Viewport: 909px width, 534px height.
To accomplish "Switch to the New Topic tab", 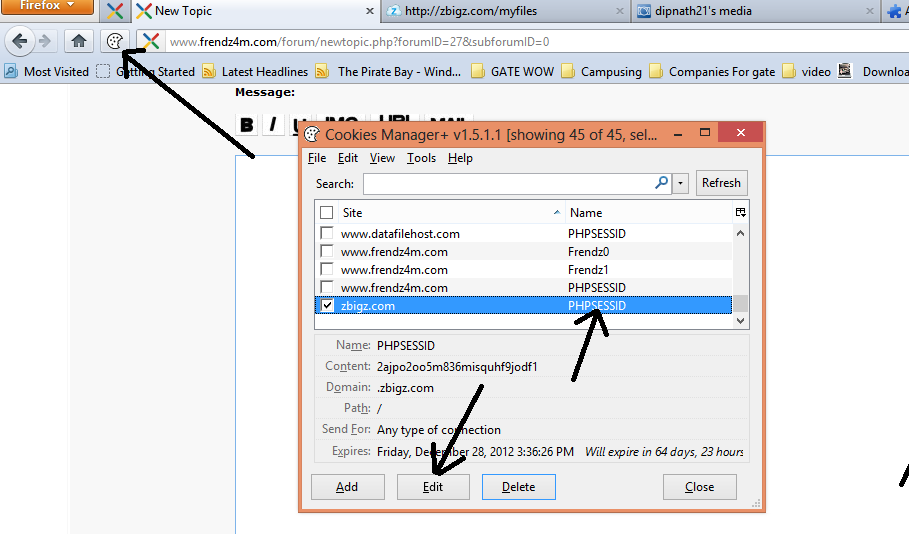I will pyautogui.click(x=249, y=11).
